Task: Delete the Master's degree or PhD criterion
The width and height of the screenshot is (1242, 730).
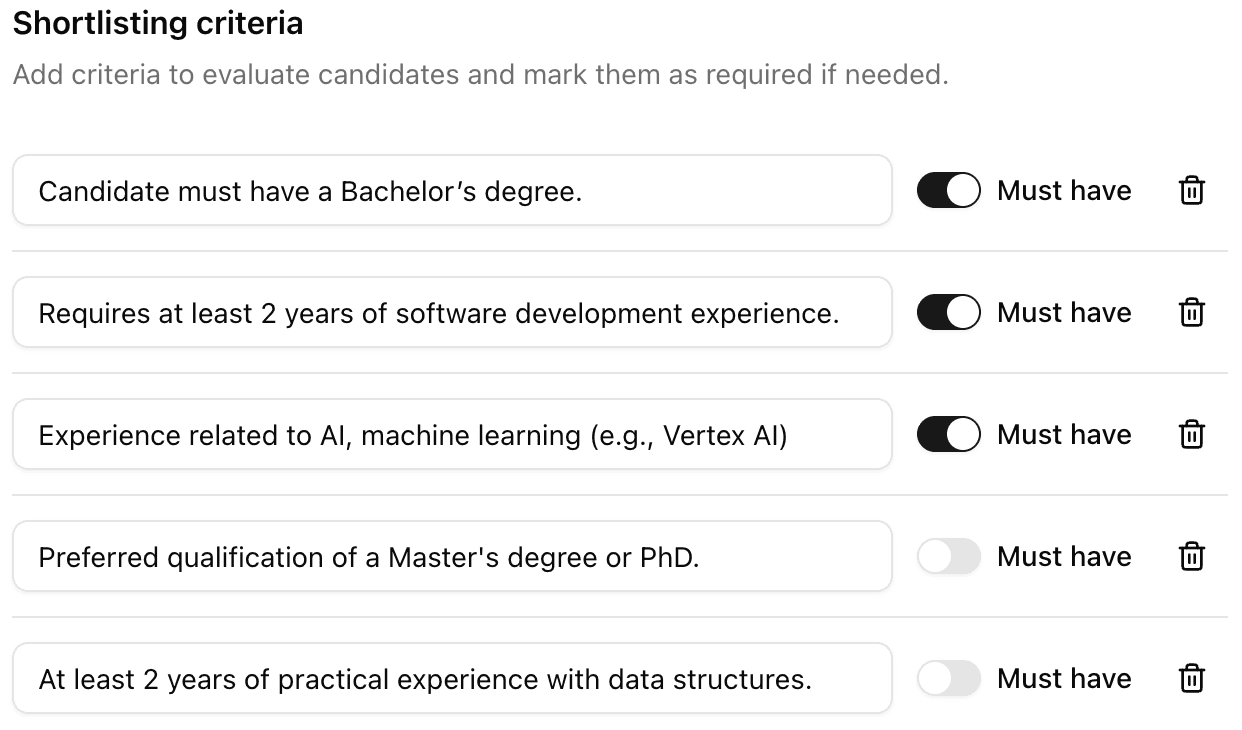Action: [1191, 556]
